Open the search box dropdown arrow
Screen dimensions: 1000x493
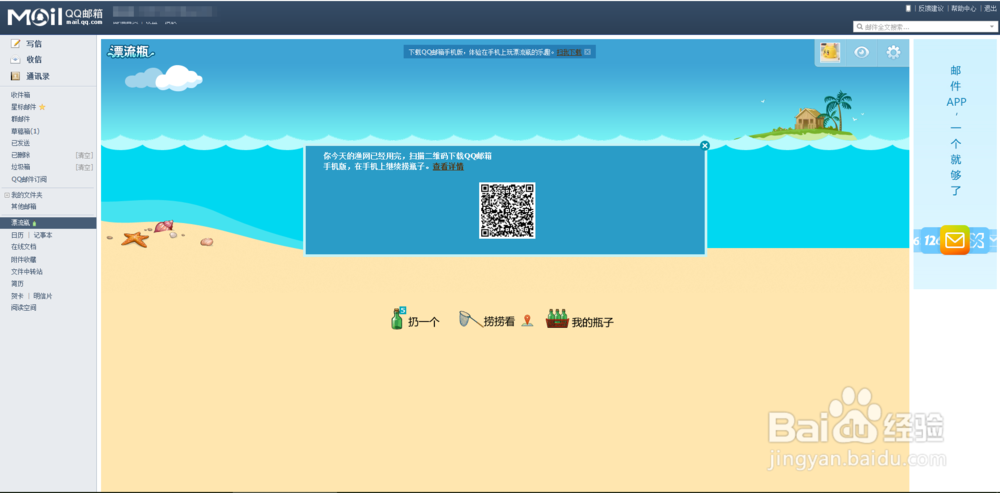click(x=992, y=27)
